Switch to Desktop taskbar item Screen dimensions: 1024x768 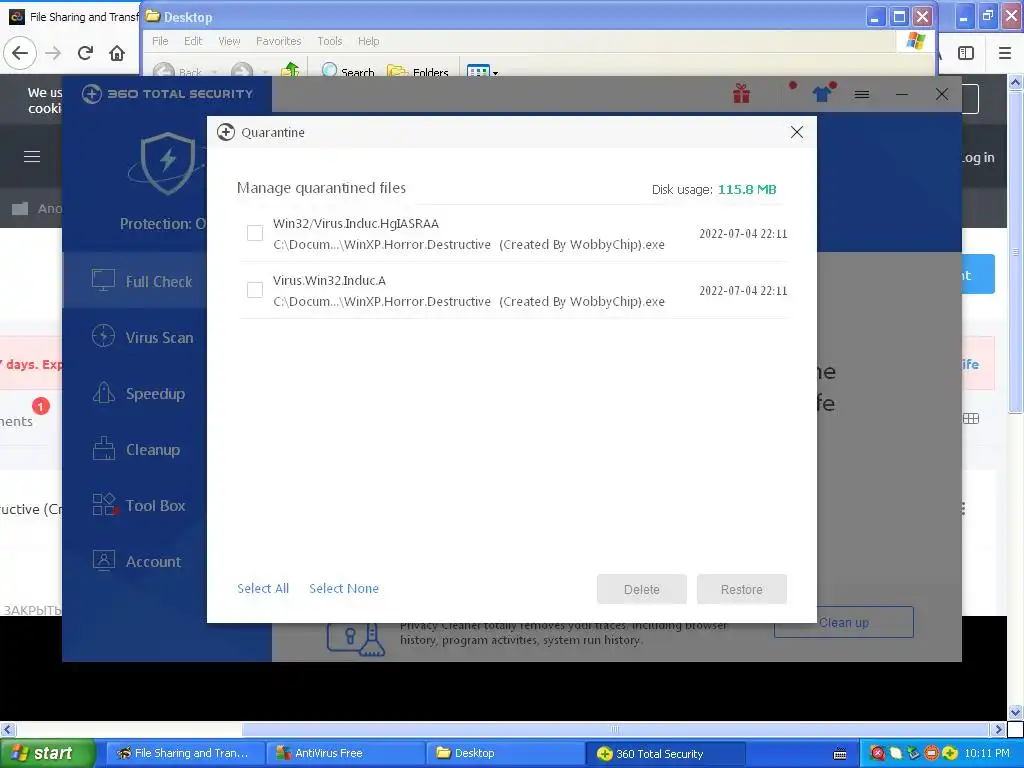505,753
